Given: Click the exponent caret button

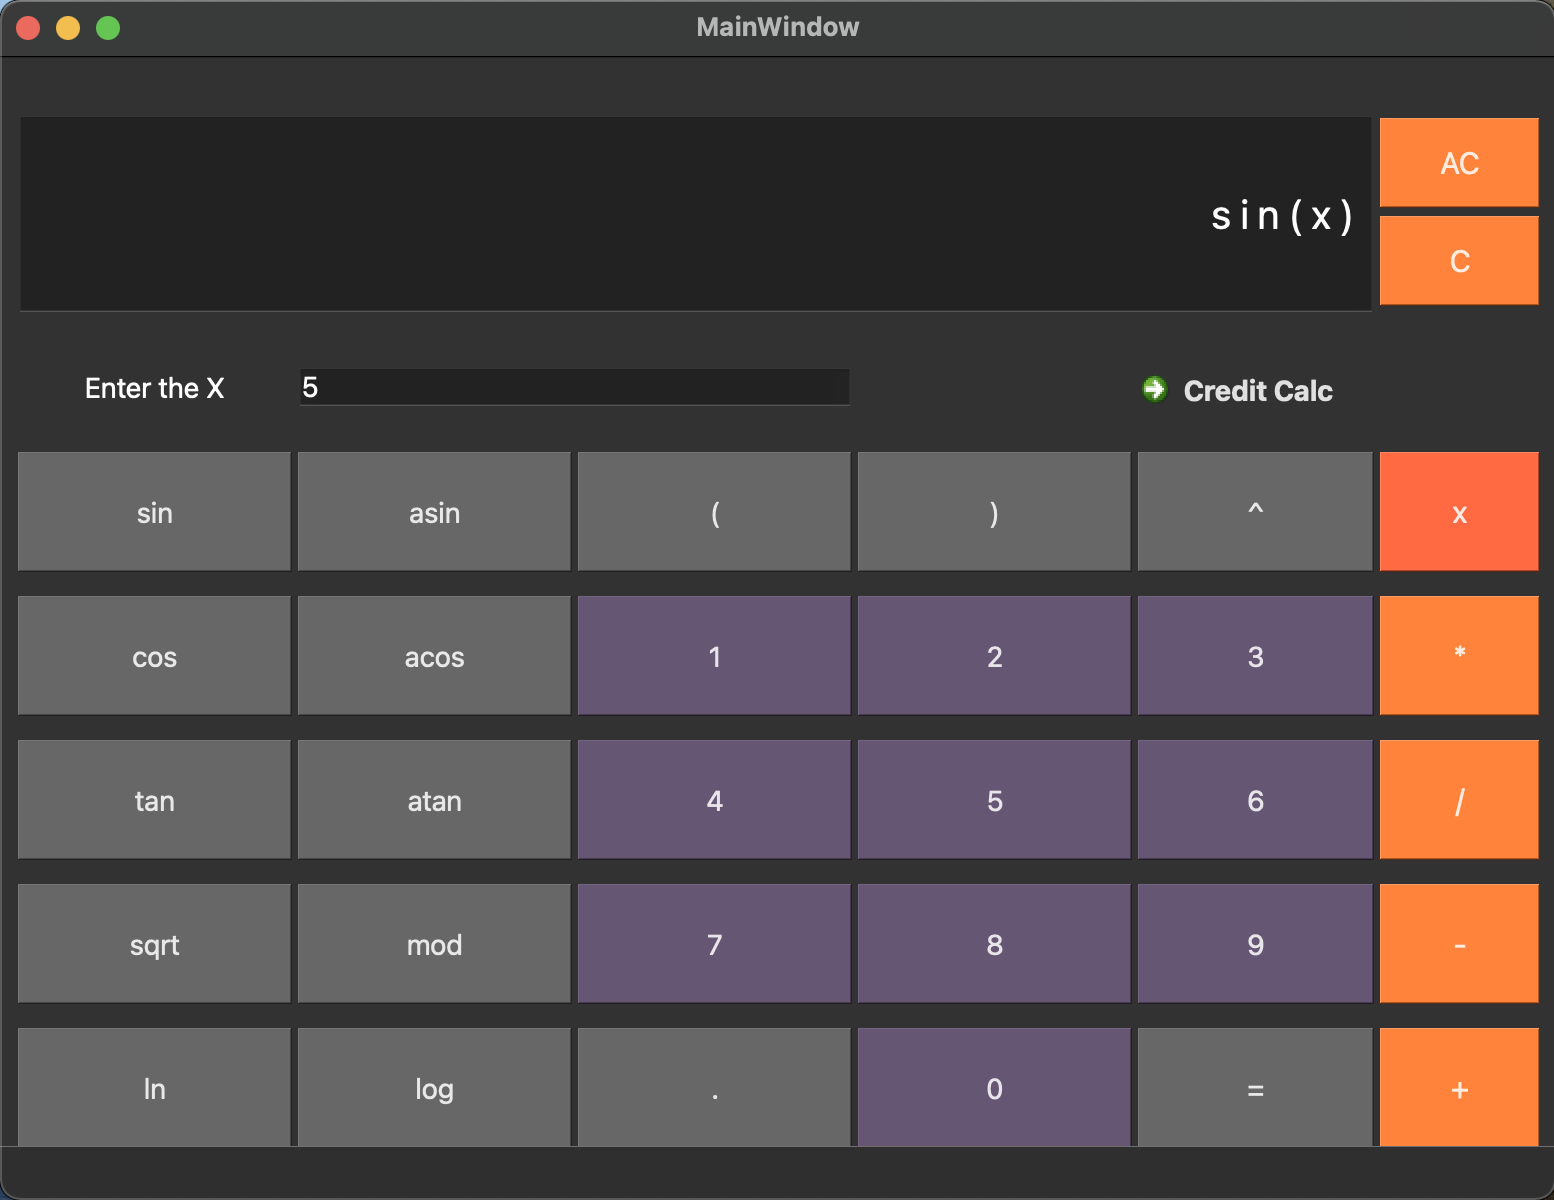Looking at the screenshot, I should pyautogui.click(x=1254, y=511).
